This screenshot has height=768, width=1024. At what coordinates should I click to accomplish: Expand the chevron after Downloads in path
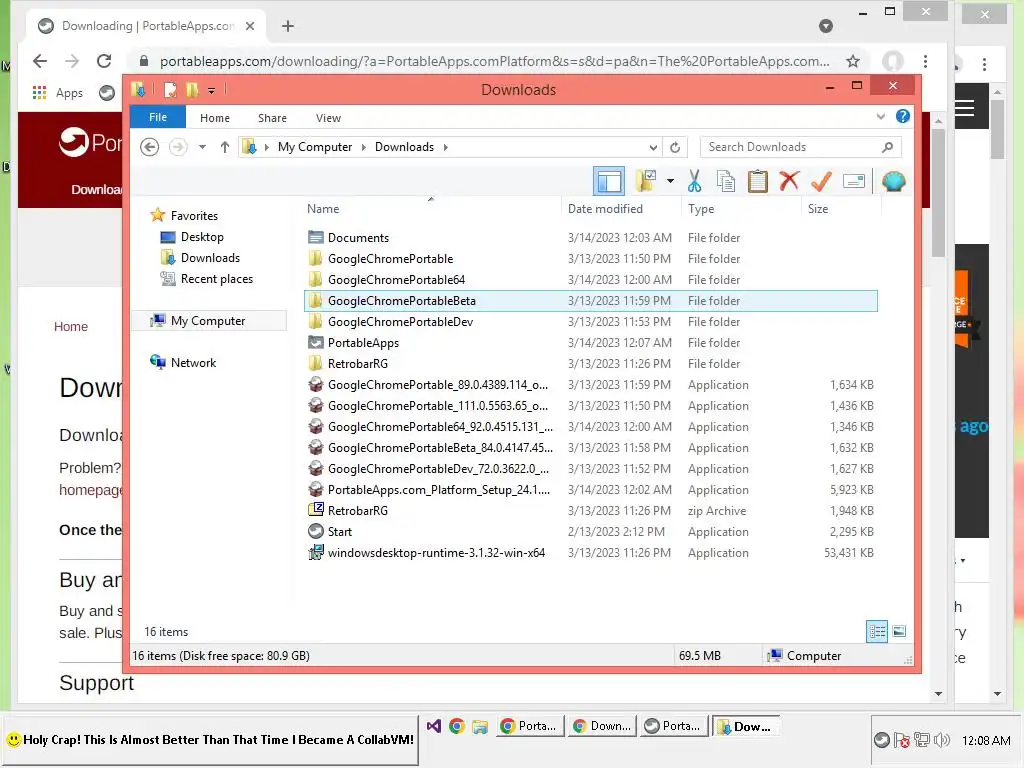click(x=445, y=147)
